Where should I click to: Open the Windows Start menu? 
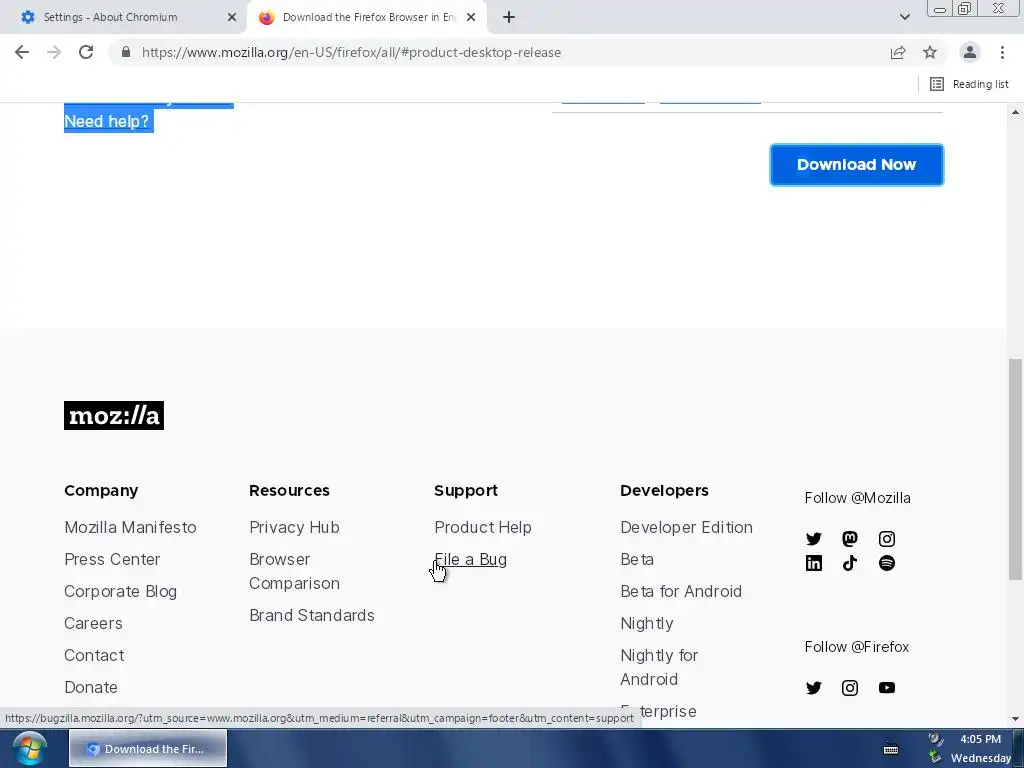coord(29,748)
